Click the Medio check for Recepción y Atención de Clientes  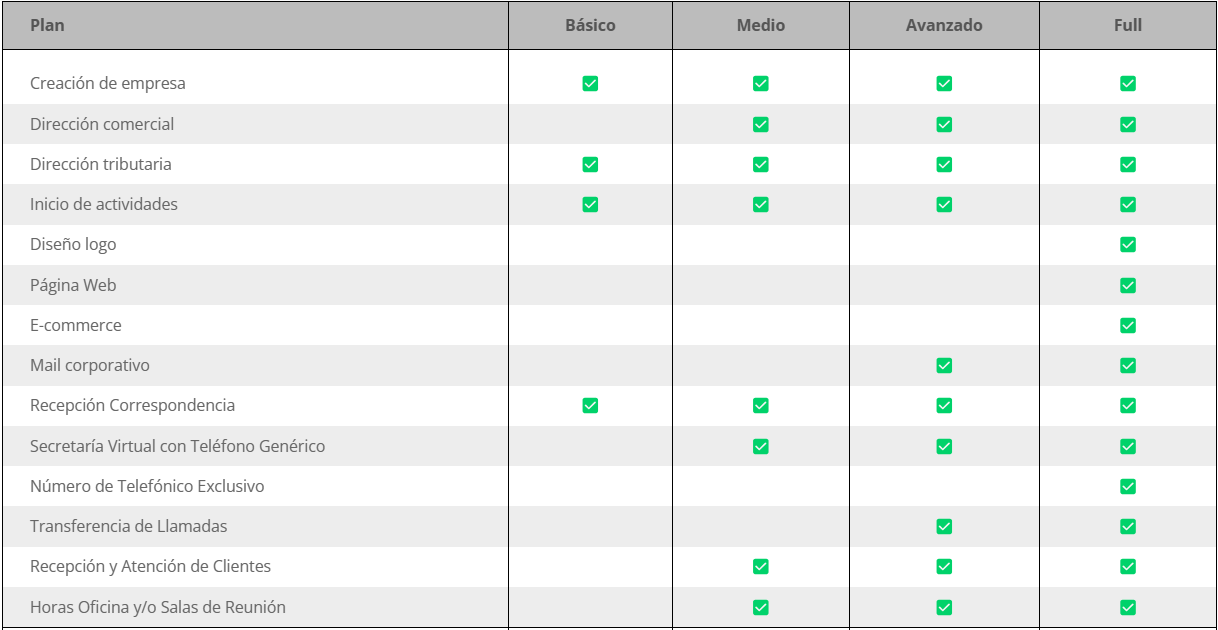coord(760,566)
